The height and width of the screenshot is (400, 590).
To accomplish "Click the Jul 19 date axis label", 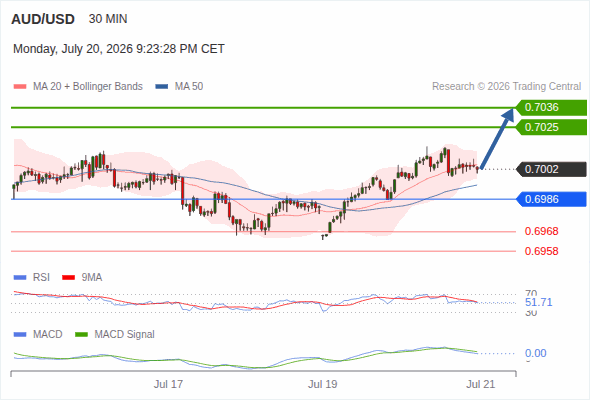I will [322, 384].
